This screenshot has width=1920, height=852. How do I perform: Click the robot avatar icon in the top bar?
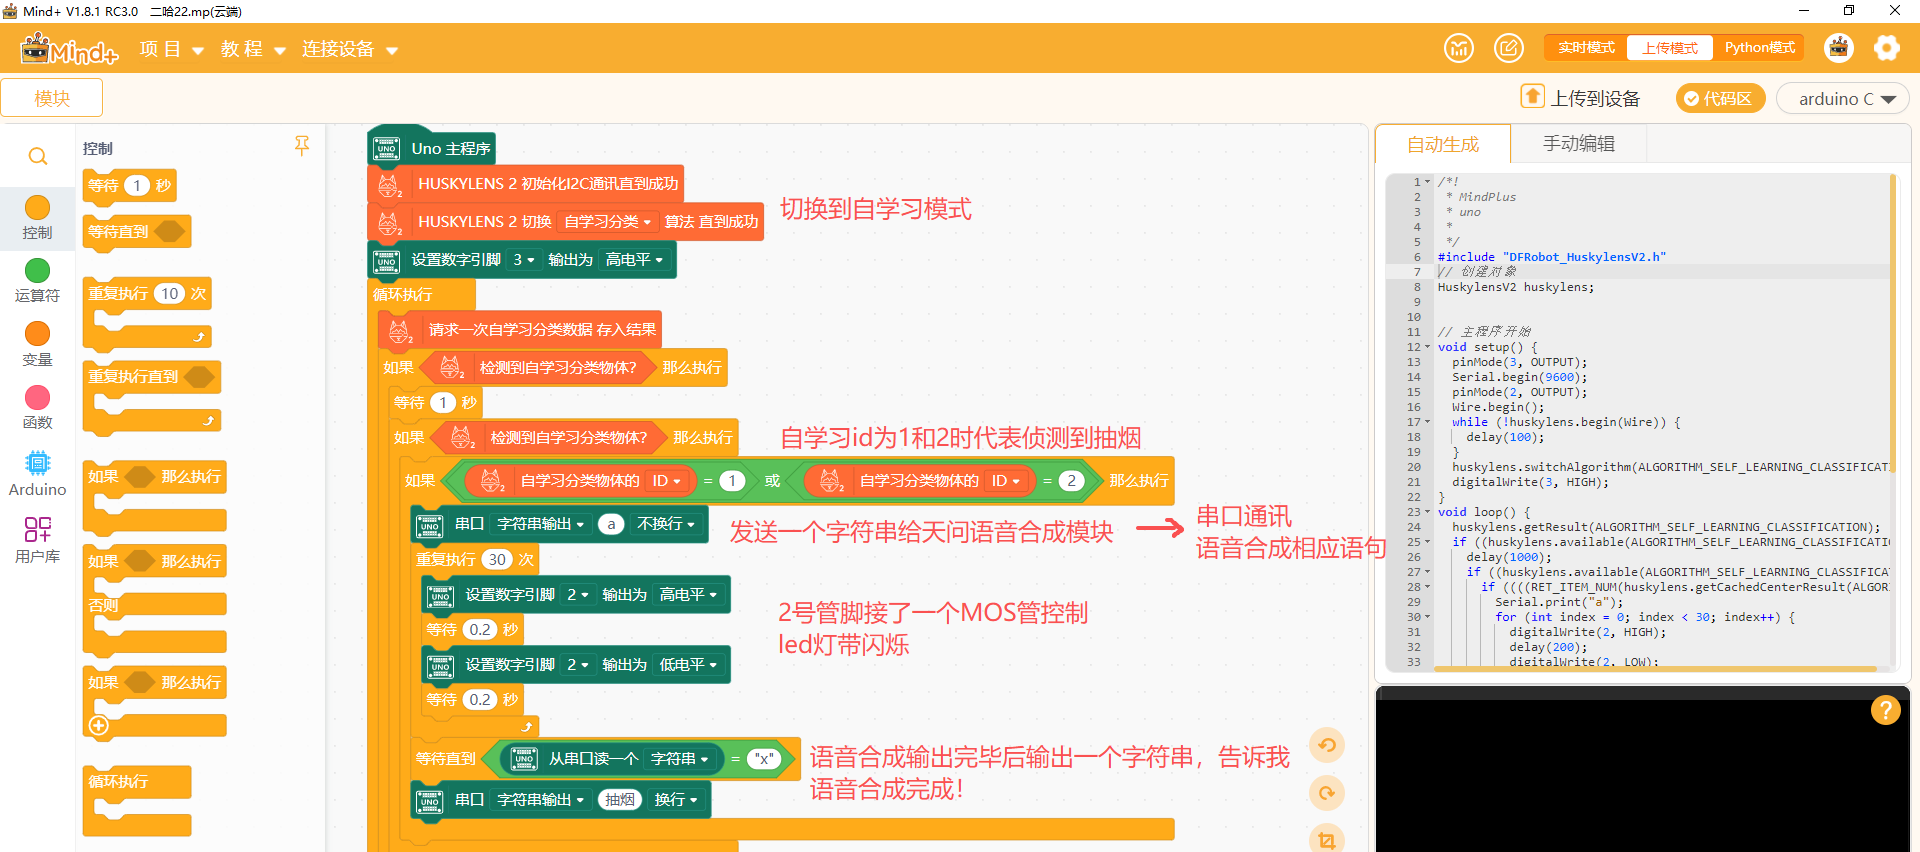(x=1839, y=48)
